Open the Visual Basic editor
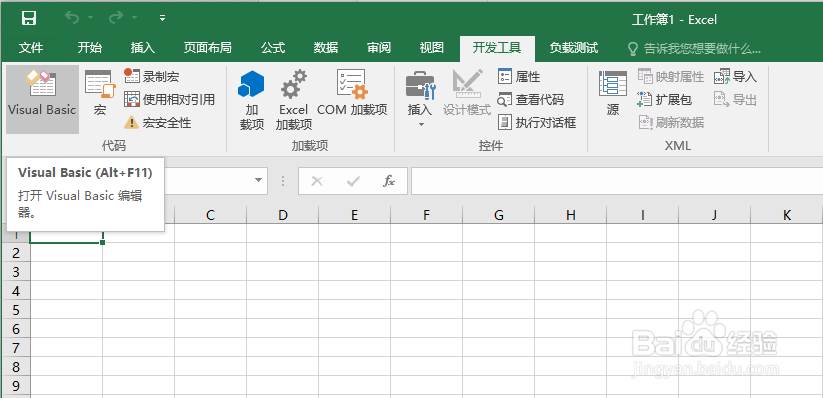This screenshot has width=823, height=398. (x=43, y=99)
